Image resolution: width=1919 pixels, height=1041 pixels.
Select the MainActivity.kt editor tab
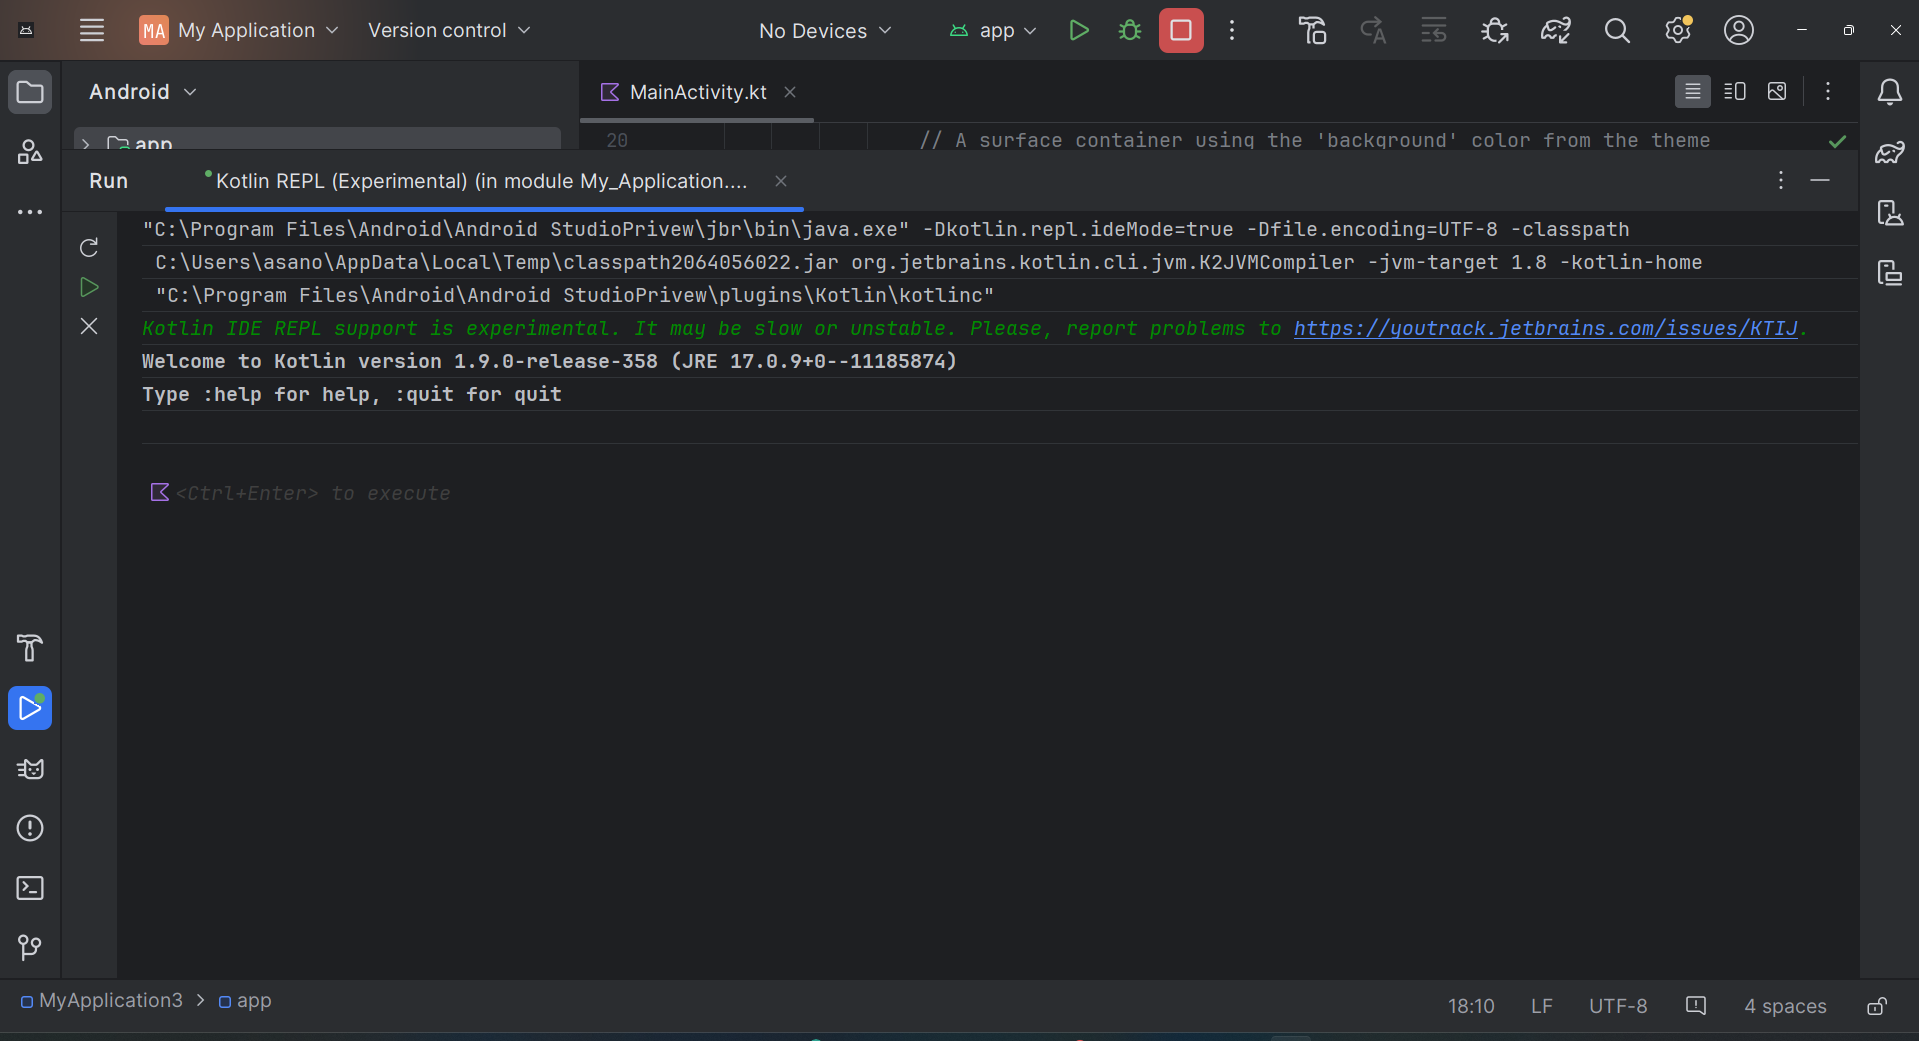tap(697, 92)
